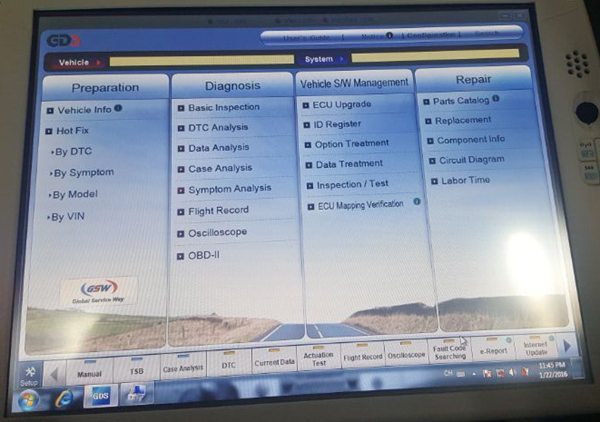Open Parts Catalog under Repair
The width and height of the screenshot is (600, 422).
point(461,101)
